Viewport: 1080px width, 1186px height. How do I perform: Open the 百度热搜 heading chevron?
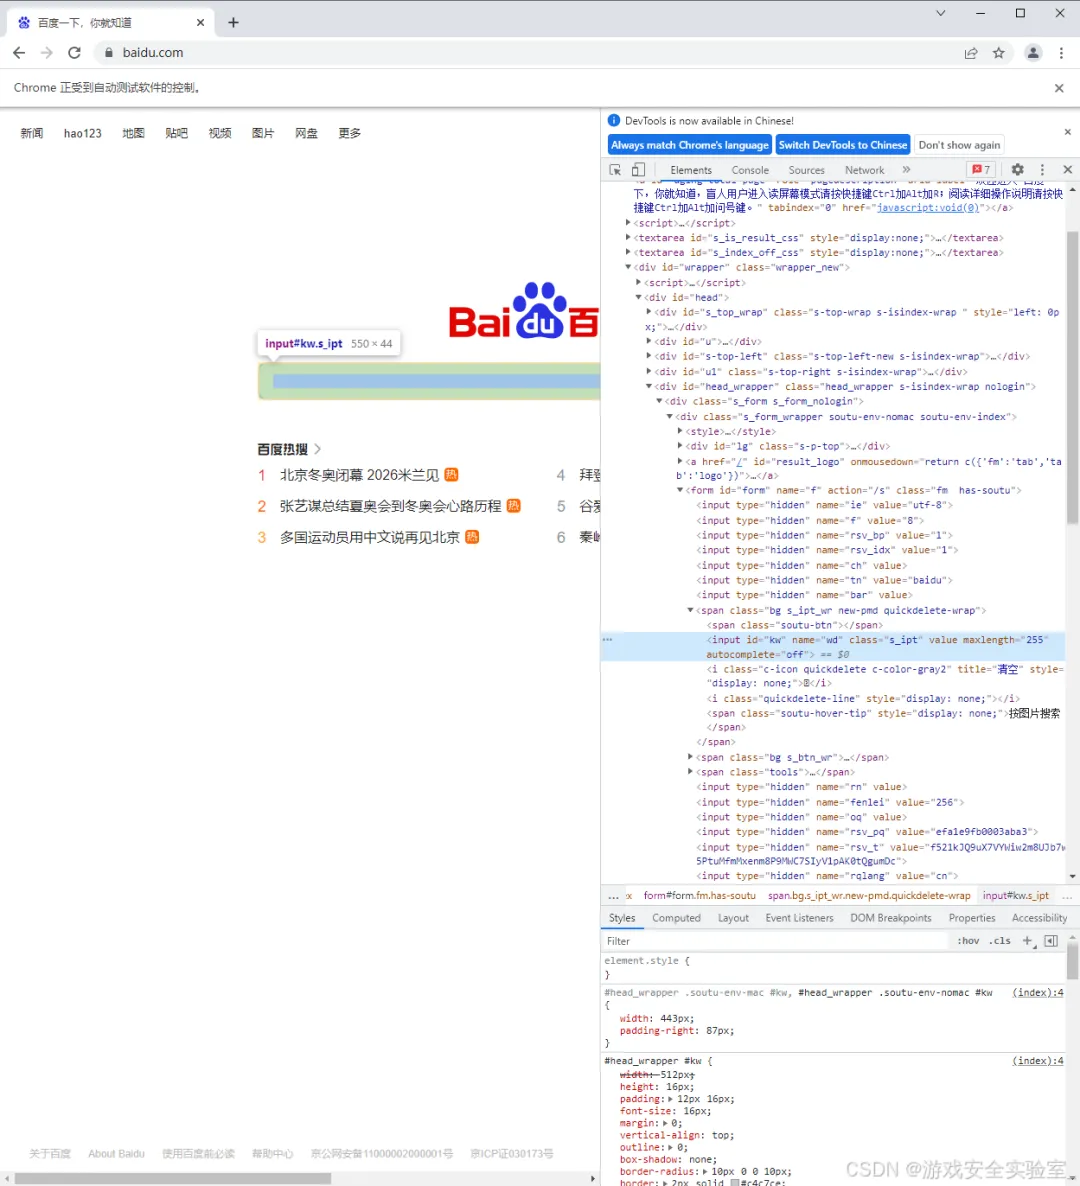(x=318, y=449)
